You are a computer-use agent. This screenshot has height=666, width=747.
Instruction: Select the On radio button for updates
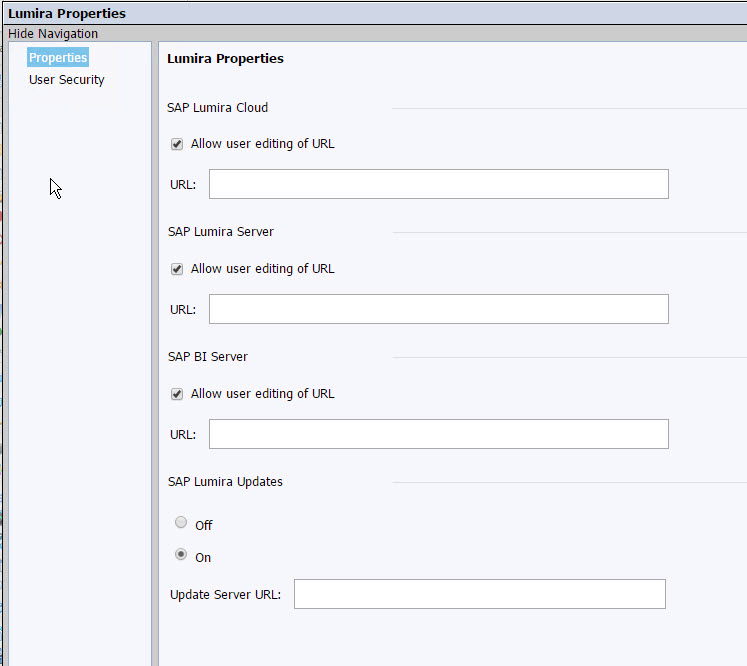(x=181, y=555)
